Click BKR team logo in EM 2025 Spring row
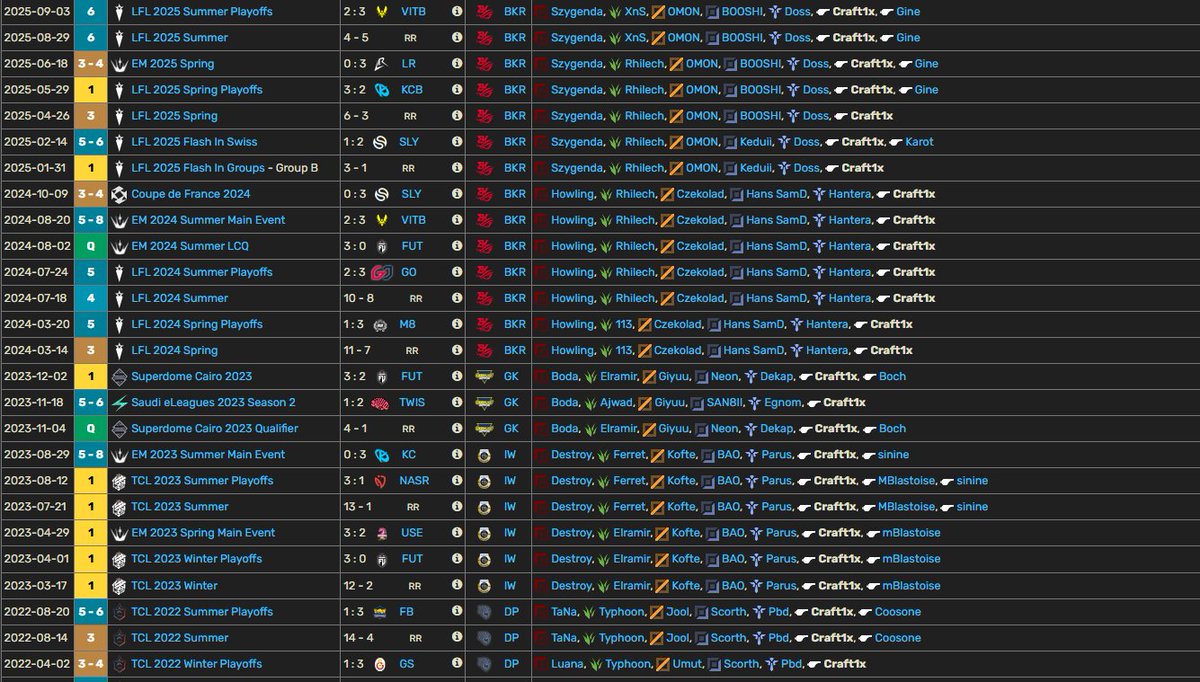This screenshot has height=682, width=1200. pyautogui.click(x=484, y=63)
